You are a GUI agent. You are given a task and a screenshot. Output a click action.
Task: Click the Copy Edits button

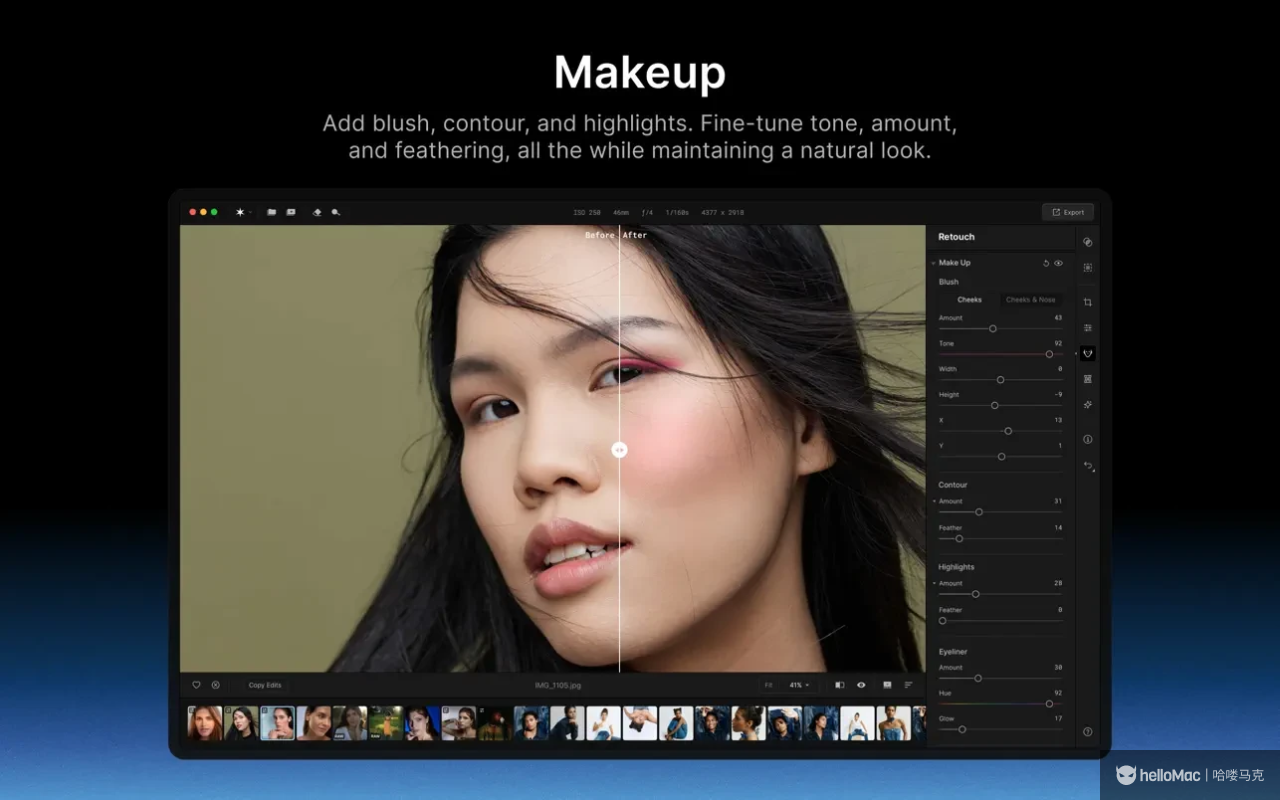pyautogui.click(x=265, y=685)
